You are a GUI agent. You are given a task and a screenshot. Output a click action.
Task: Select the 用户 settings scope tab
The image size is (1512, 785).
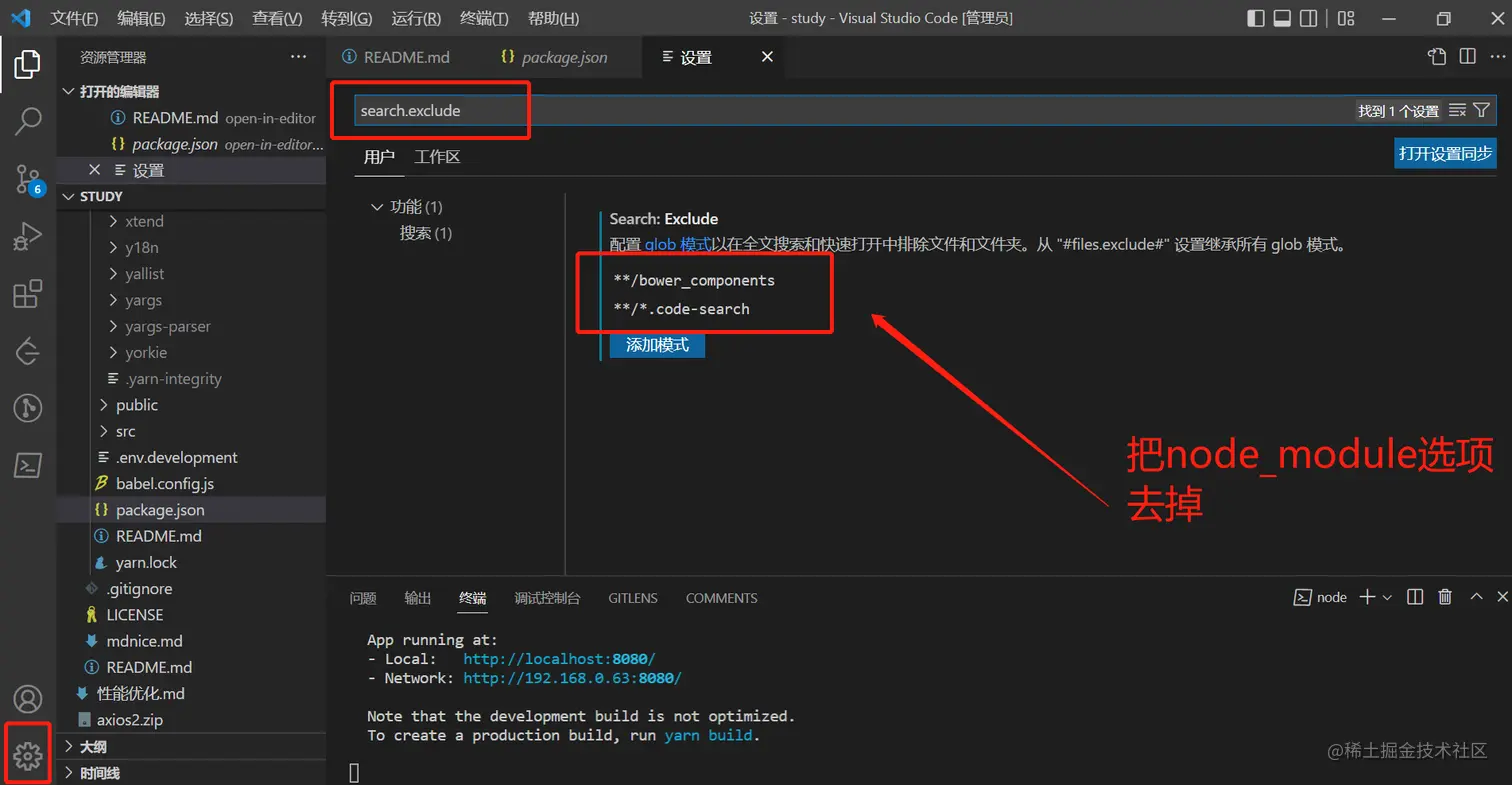[x=379, y=156]
